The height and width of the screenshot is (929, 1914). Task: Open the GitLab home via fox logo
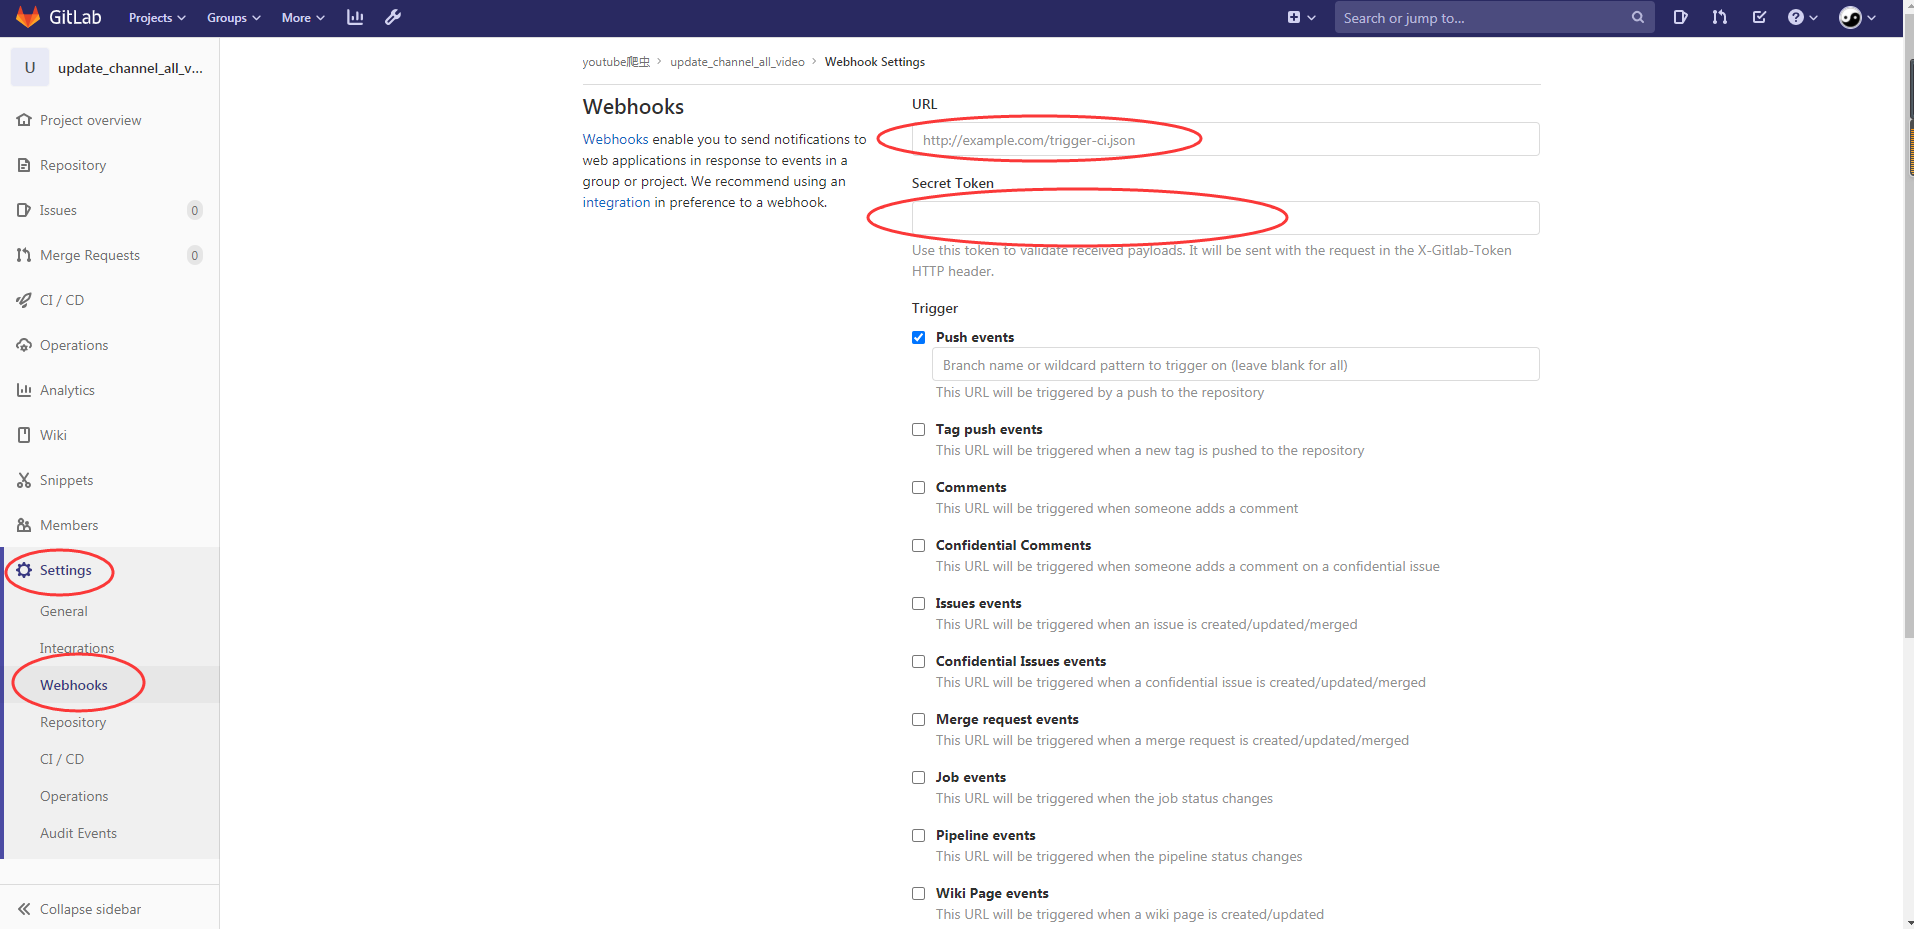pos(27,17)
